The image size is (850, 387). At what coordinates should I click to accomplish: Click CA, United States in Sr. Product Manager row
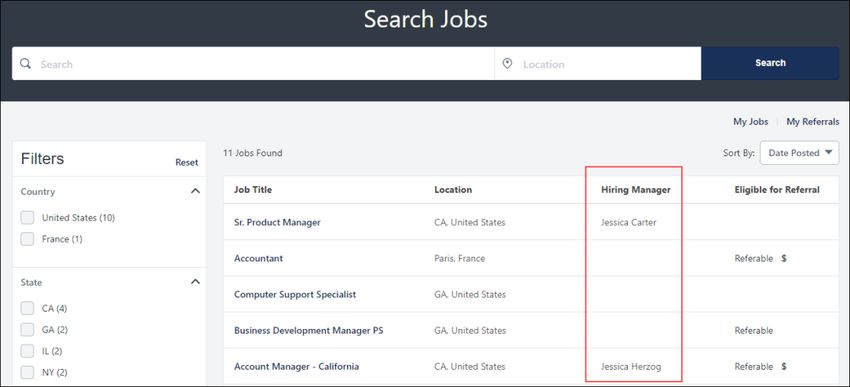(469, 222)
